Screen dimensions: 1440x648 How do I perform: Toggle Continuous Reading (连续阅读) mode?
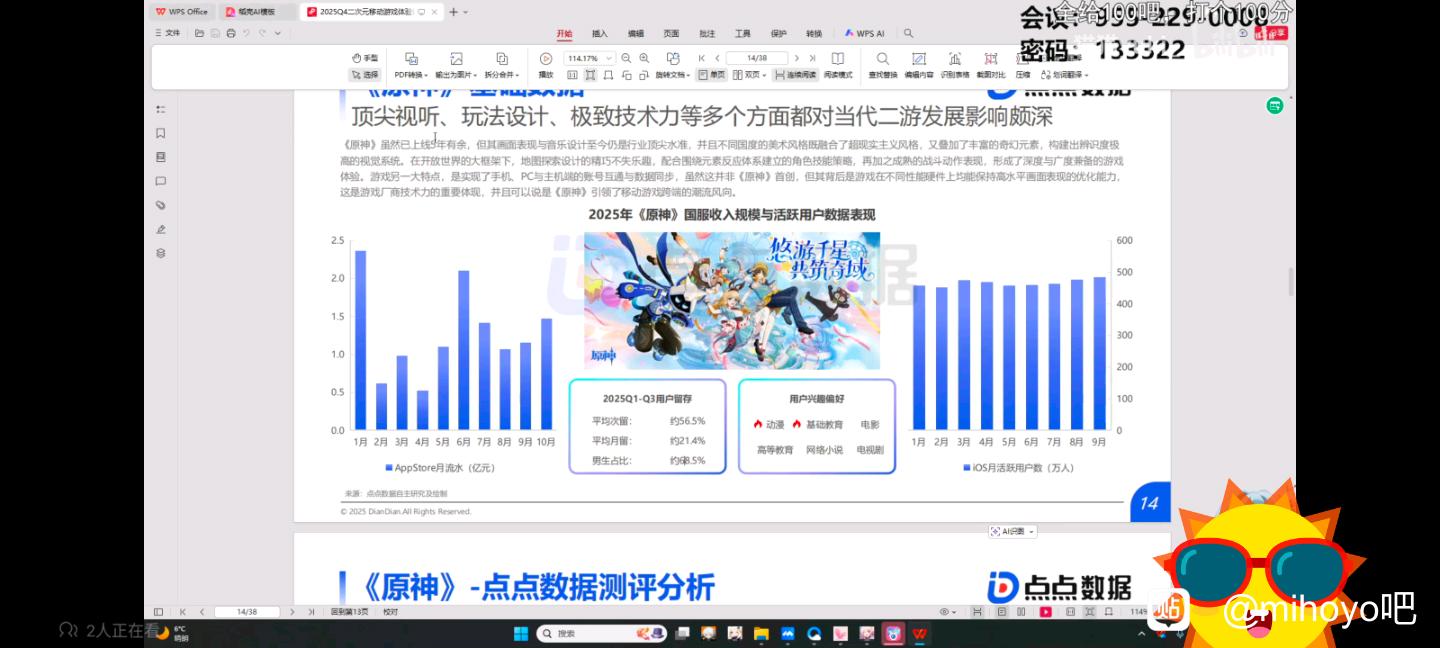795,75
